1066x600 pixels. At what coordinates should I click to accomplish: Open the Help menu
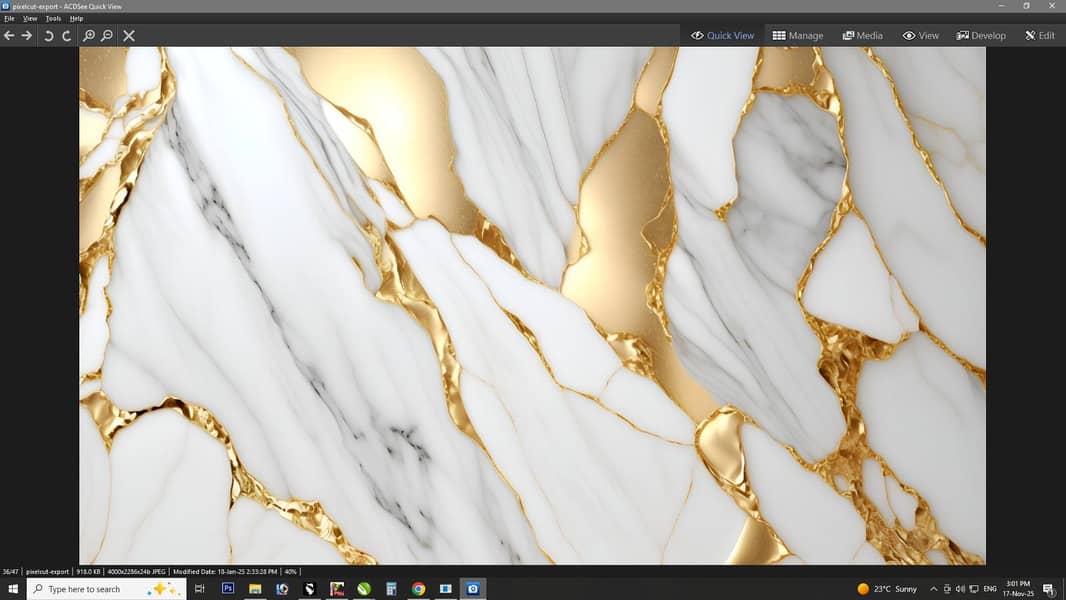point(76,18)
